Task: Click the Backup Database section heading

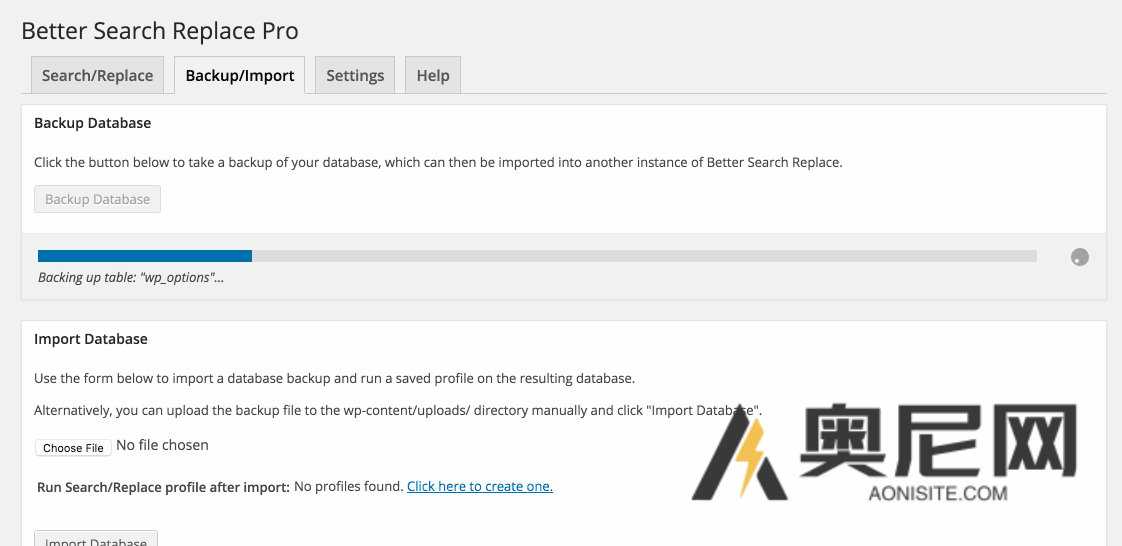Action: click(x=93, y=124)
